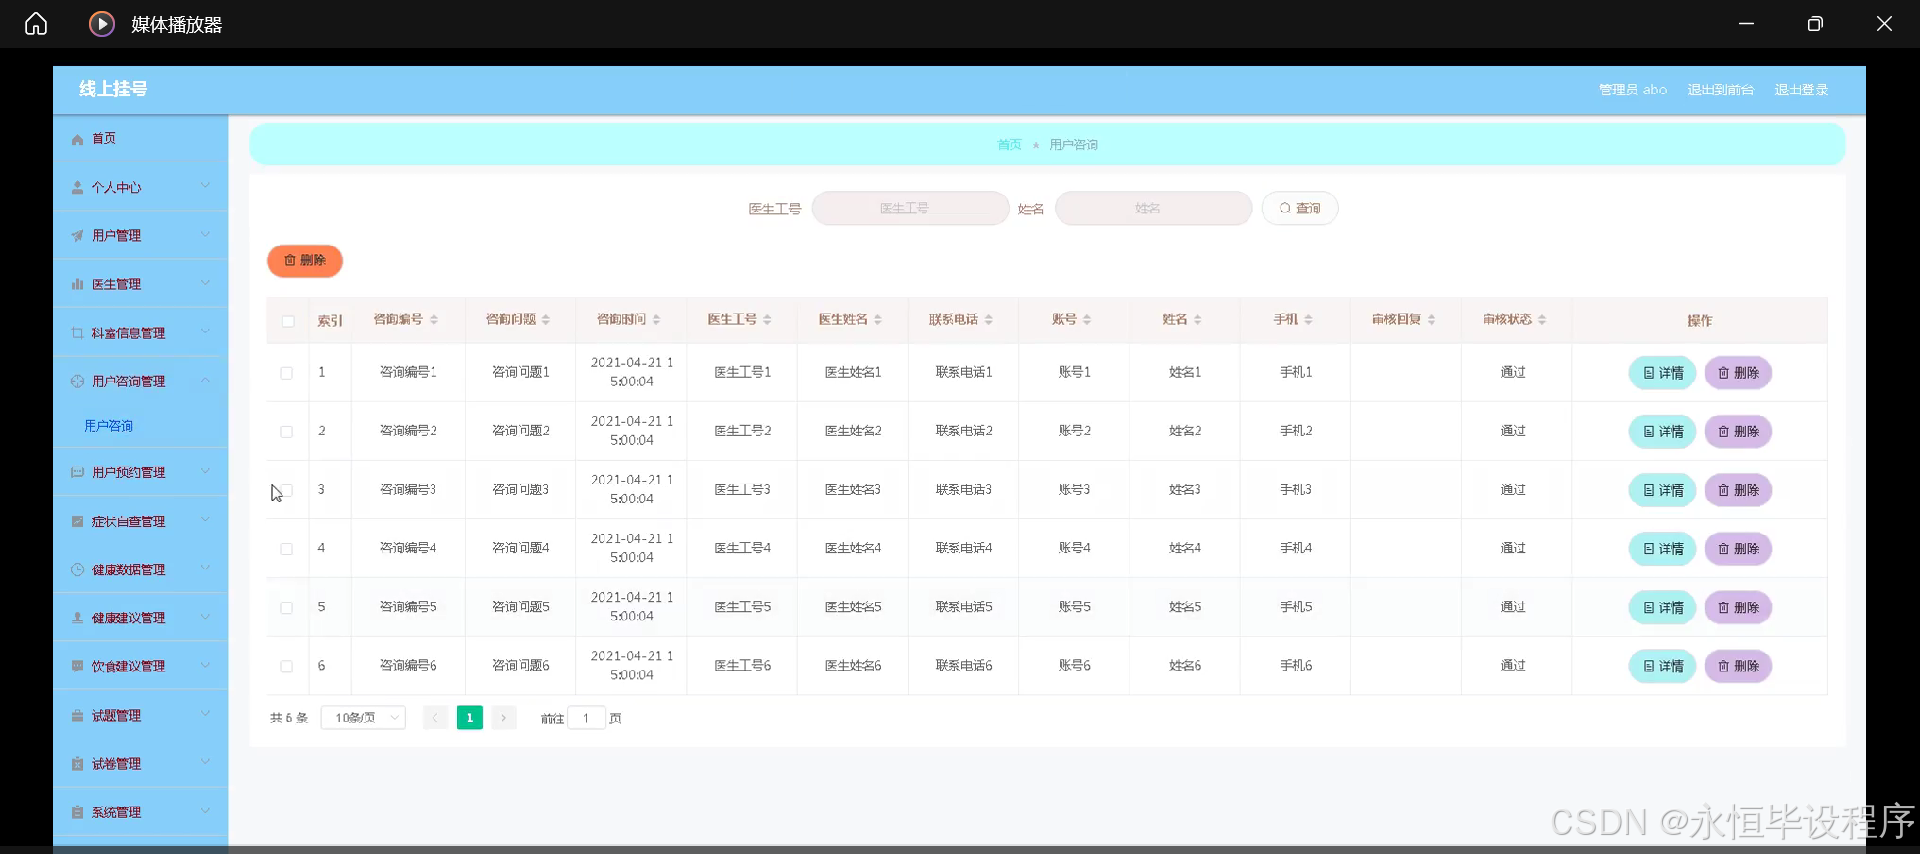Click the 医生管理 chart icon
The image size is (1920, 854).
coord(77,285)
